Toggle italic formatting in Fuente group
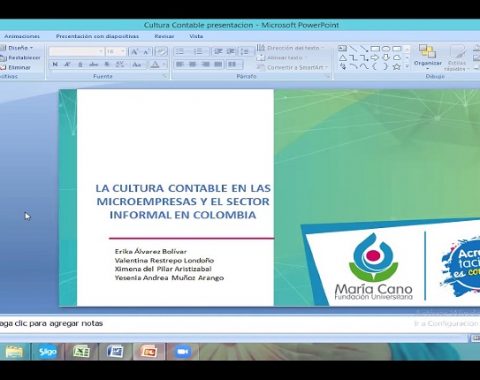480x380 pixels. coord(67,64)
